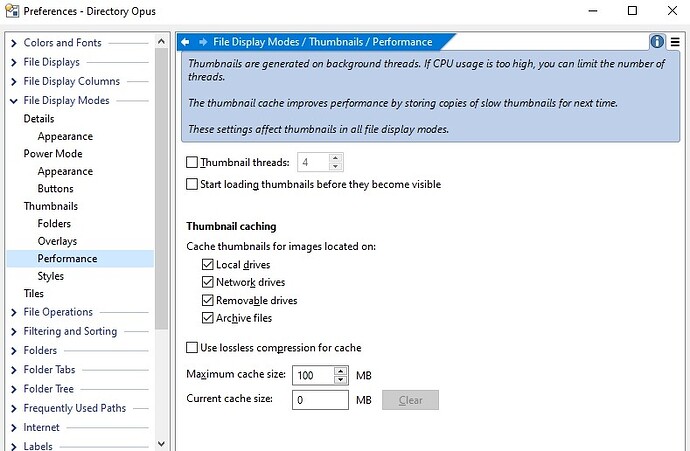Click the back arrow in the header

tap(185, 42)
